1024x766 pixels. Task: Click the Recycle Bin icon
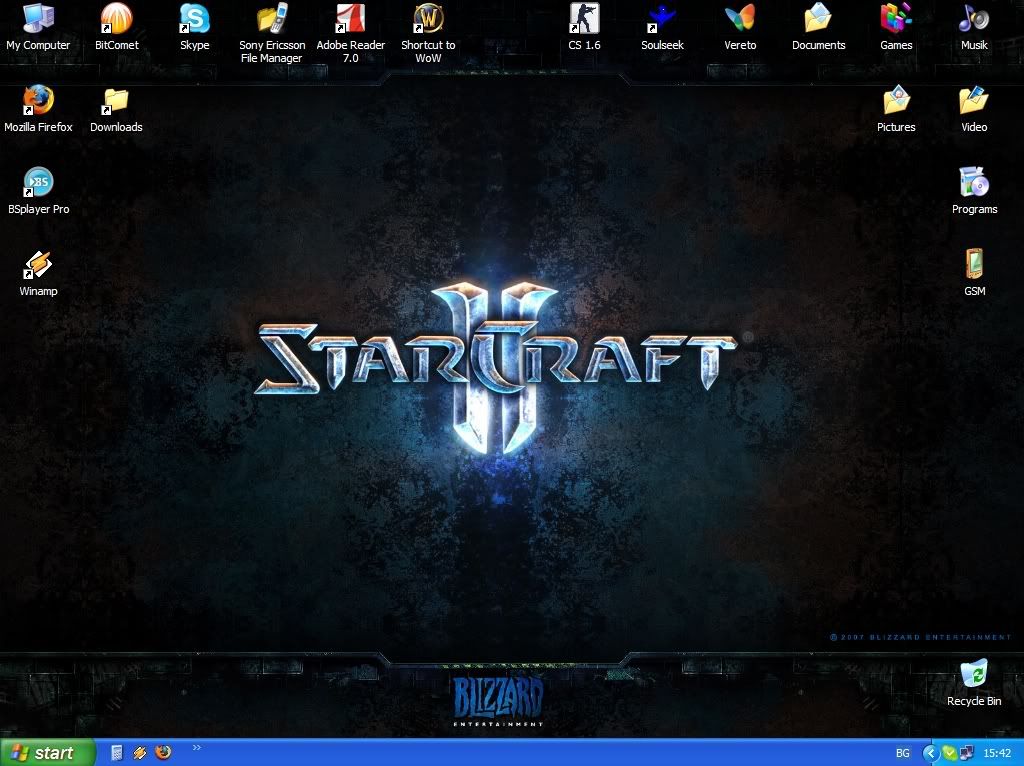tap(974, 674)
